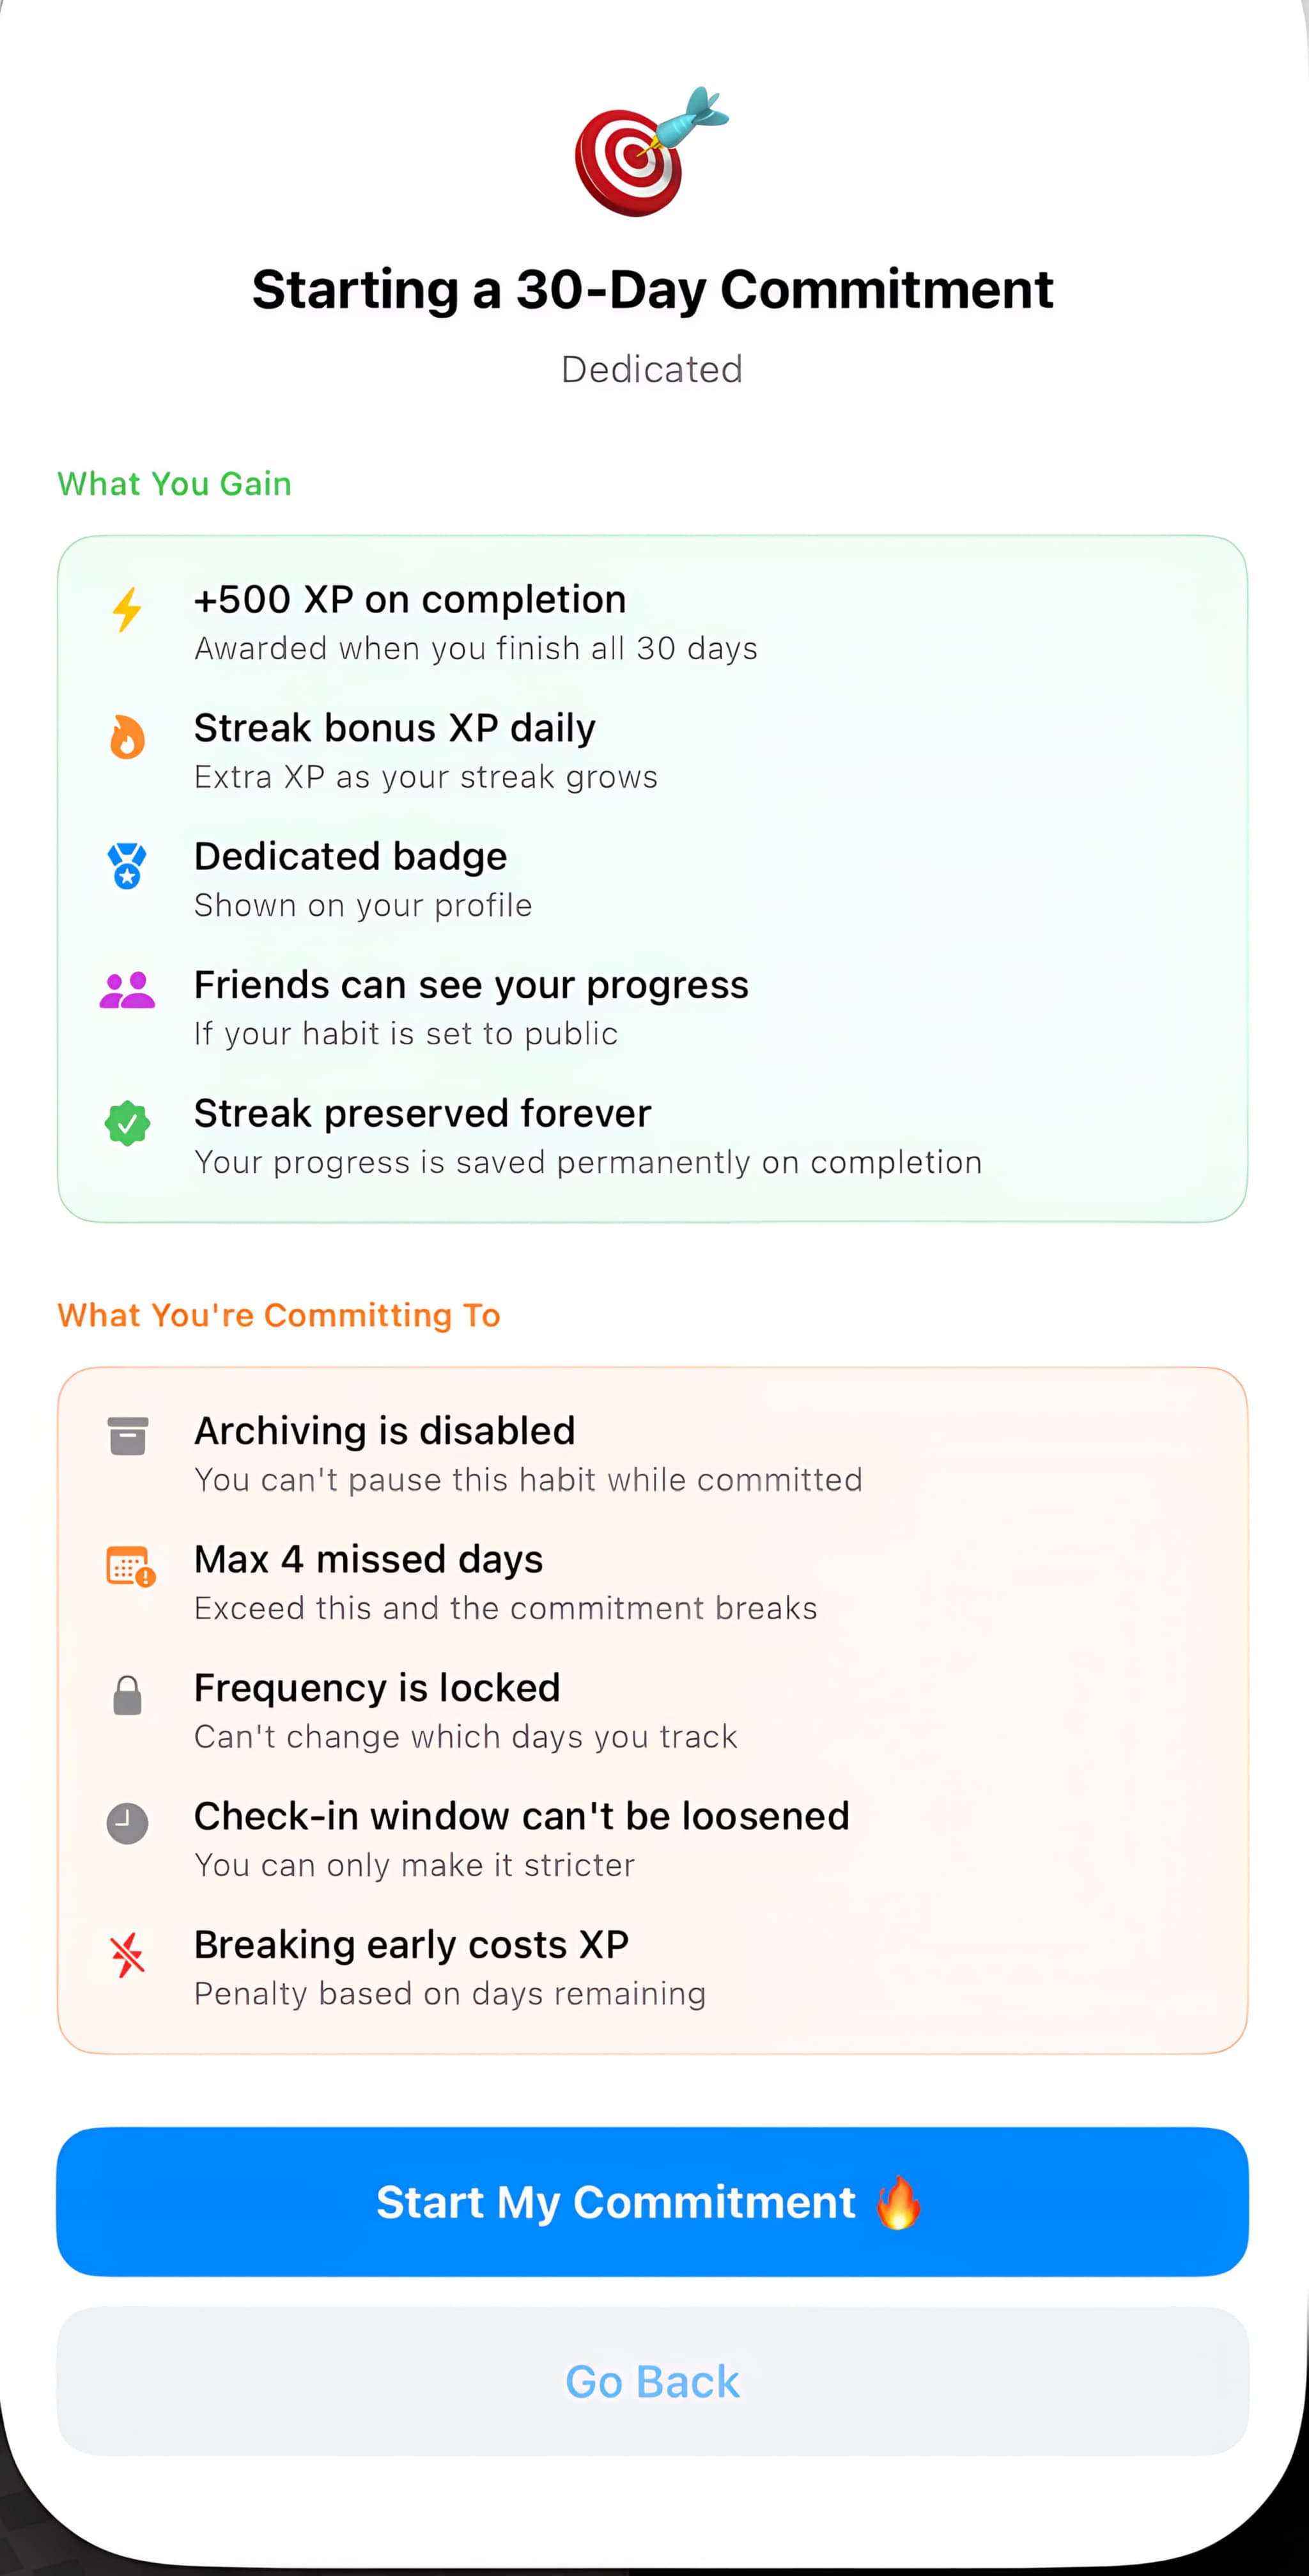The image size is (1309, 2576).
Task: Tap the gray archive box icon
Action: coord(127,1436)
